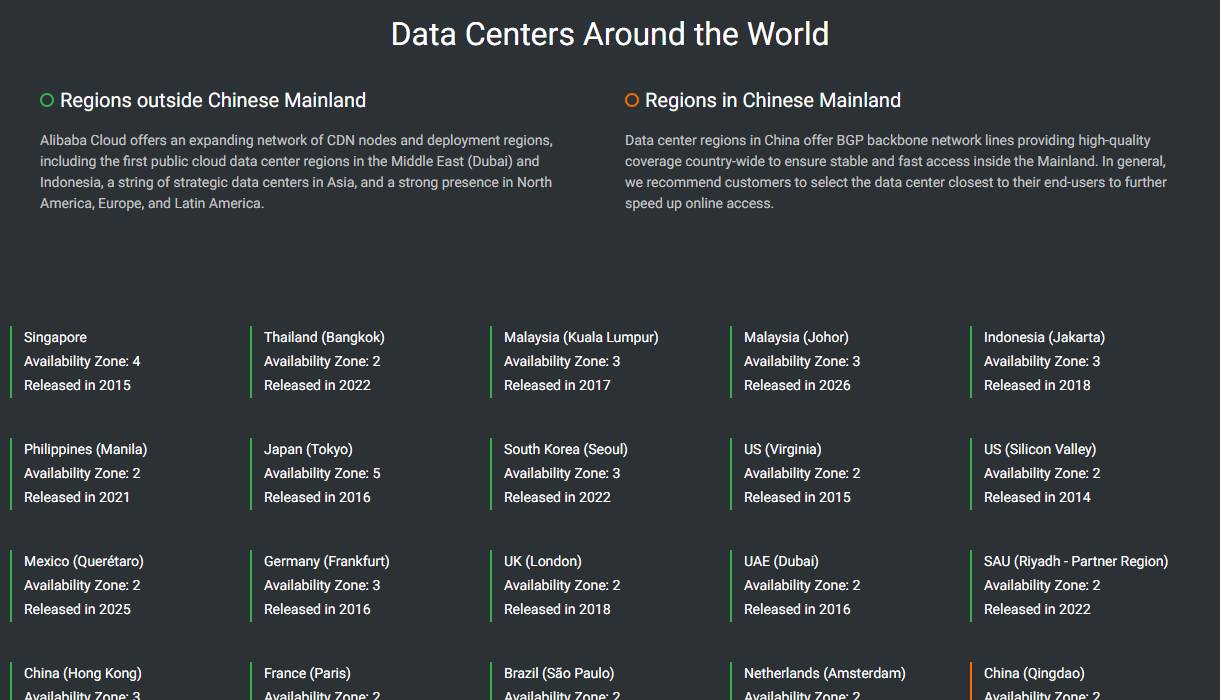Select the Thailand (Bangkok) region name
This screenshot has width=1220, height=700.
point(324,337)
